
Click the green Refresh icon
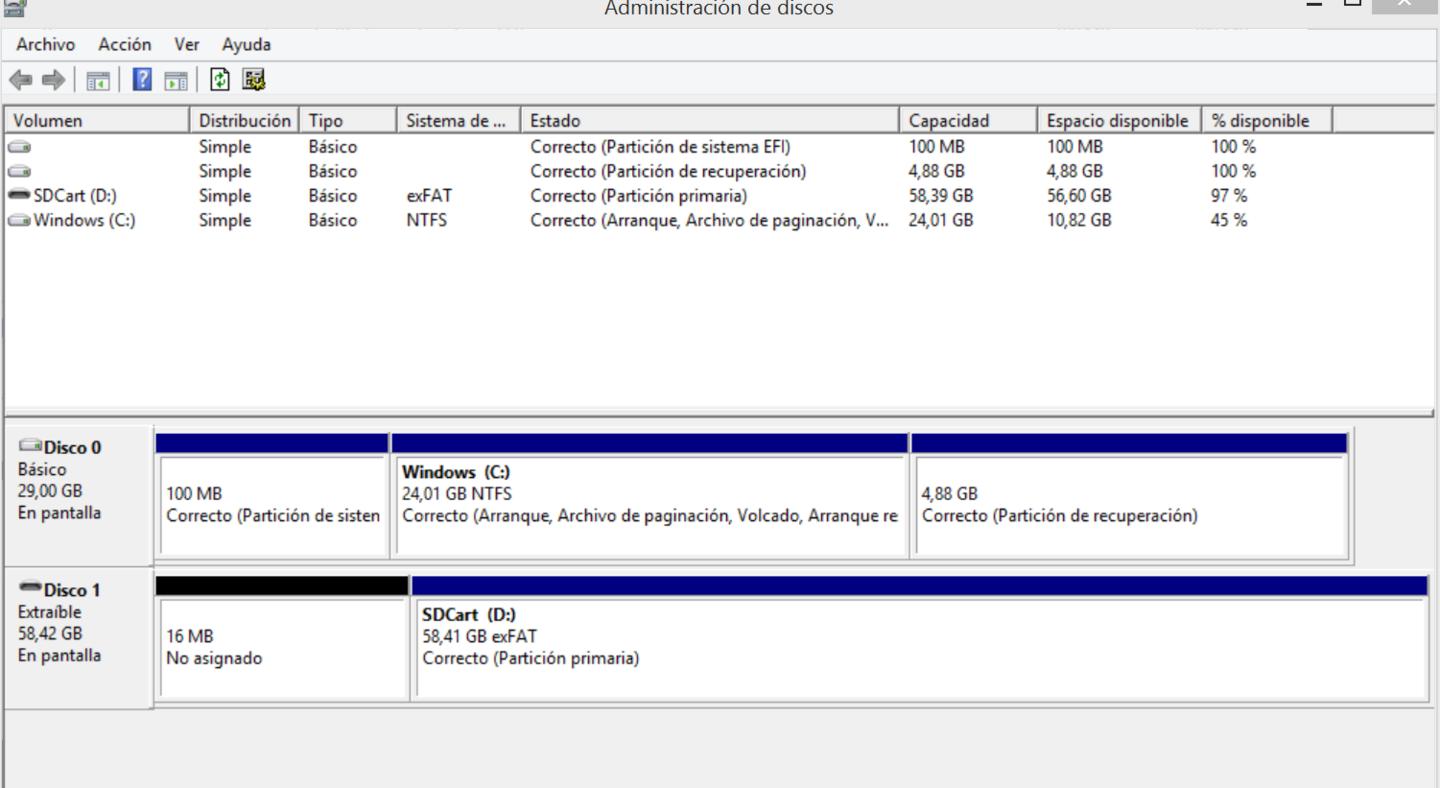[220, 80]
